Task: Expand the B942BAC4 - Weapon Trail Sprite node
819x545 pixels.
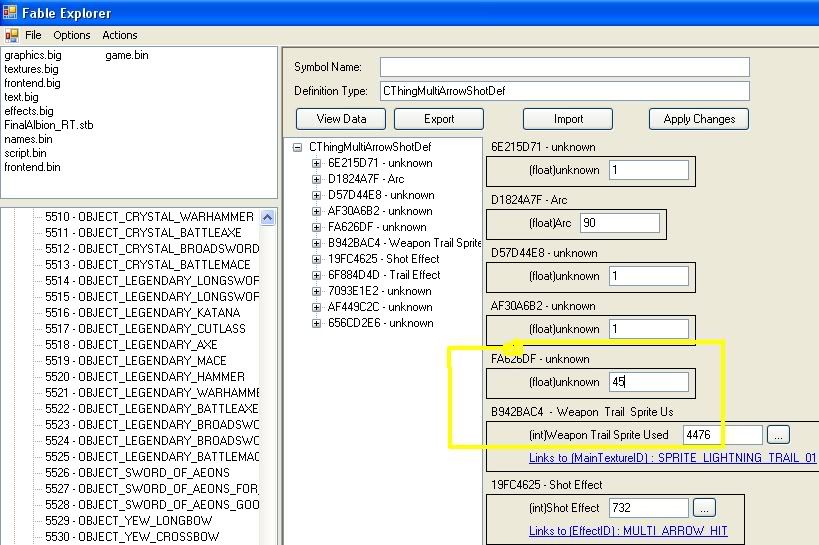Action: [x=316, y=243]
